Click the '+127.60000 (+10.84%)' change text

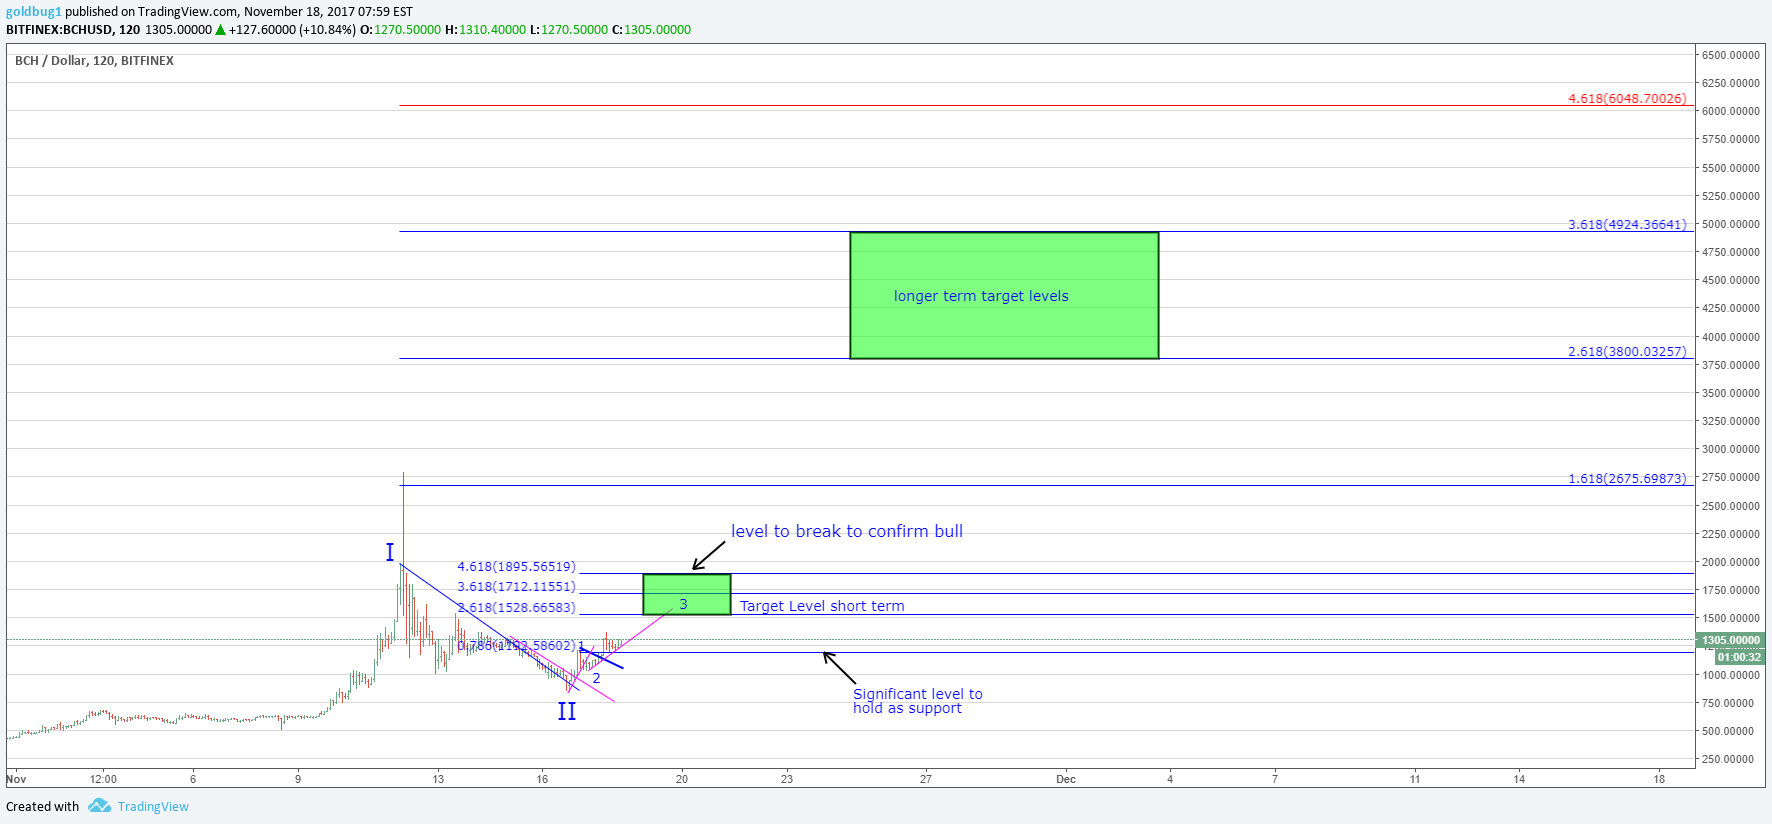coord(292,30)
